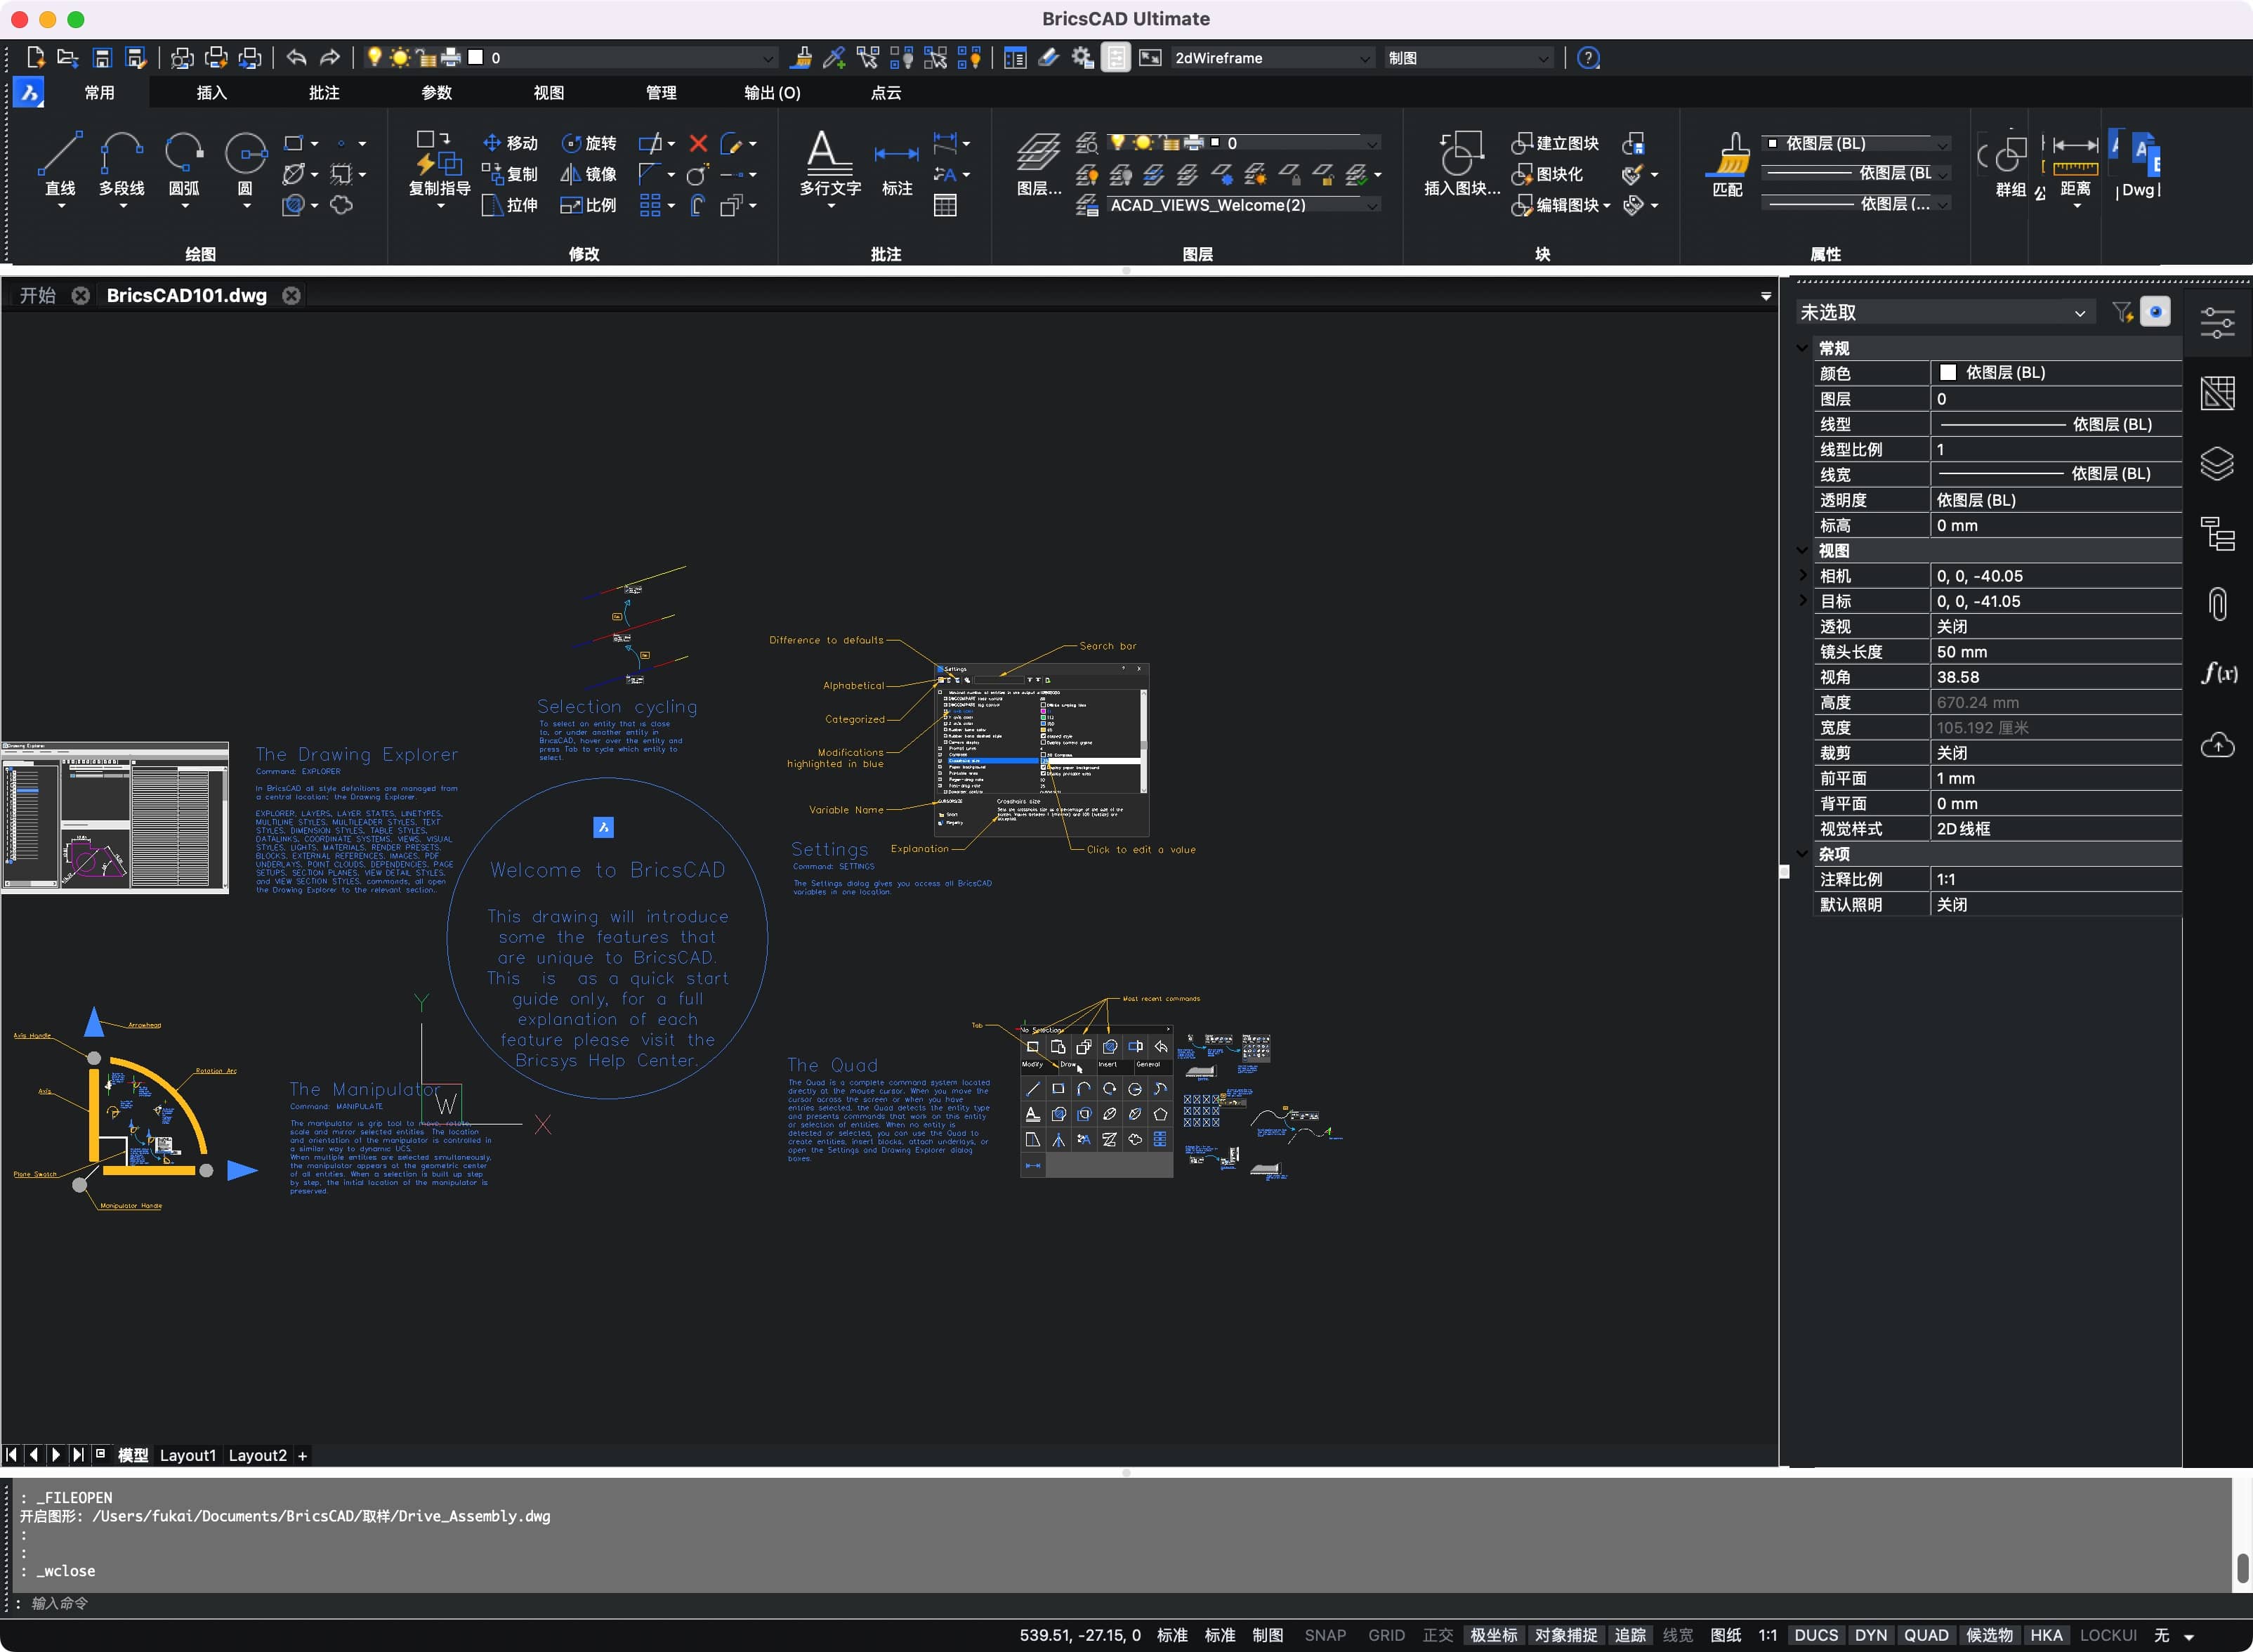Viewport: 2253px width, 1652px height.
Task: Collapse the 常规 properties section
Action: coord(1802,348)
